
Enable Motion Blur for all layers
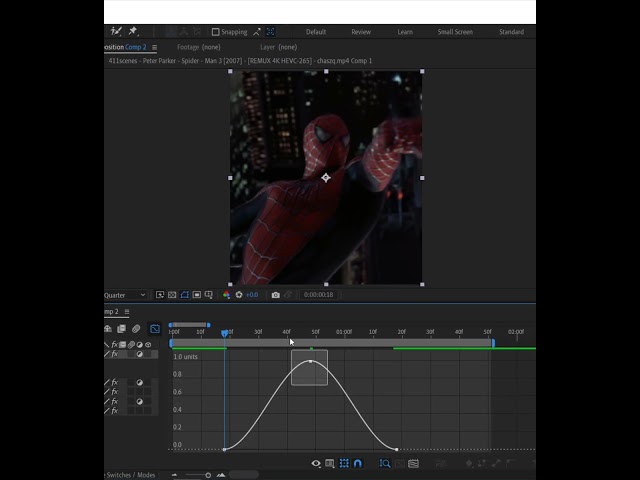[136, 329]
